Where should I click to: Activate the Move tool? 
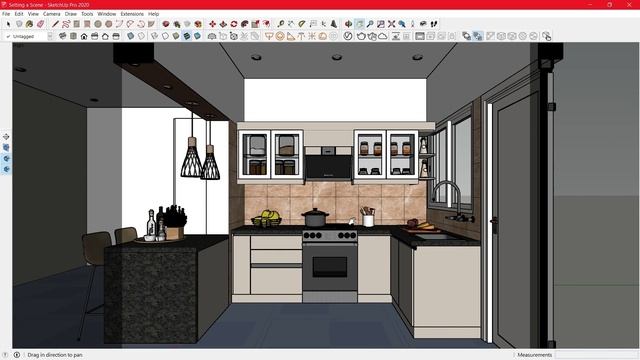point(212,24)
